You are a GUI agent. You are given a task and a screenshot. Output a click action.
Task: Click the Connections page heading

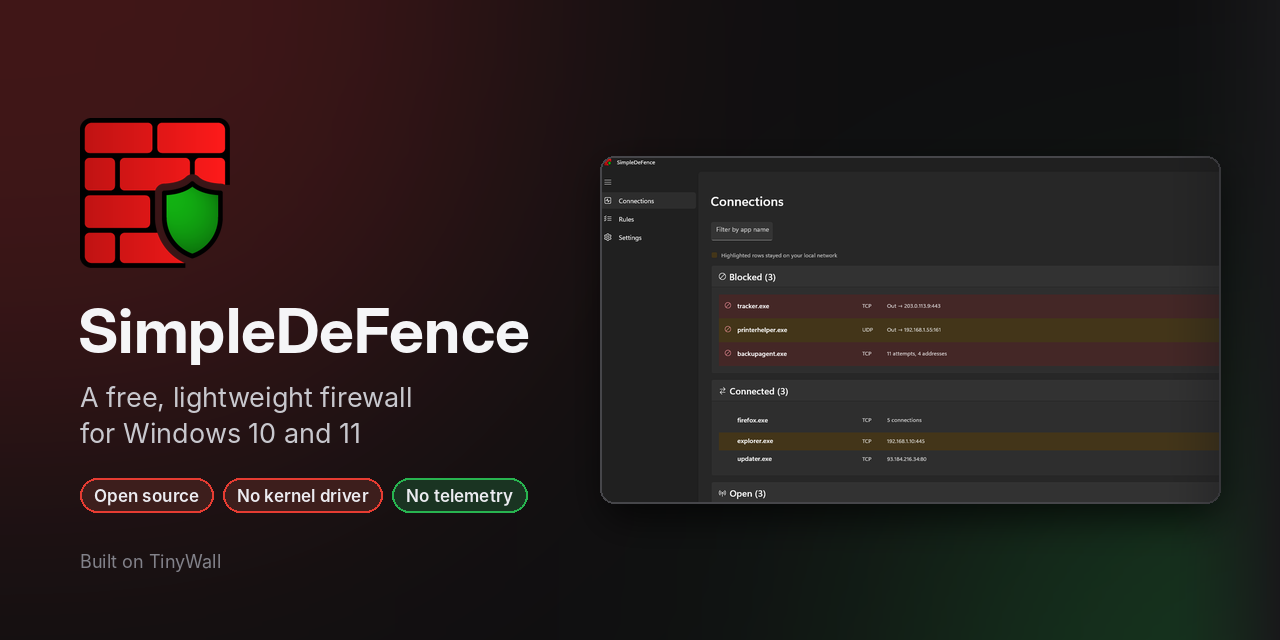click(747, 202)
